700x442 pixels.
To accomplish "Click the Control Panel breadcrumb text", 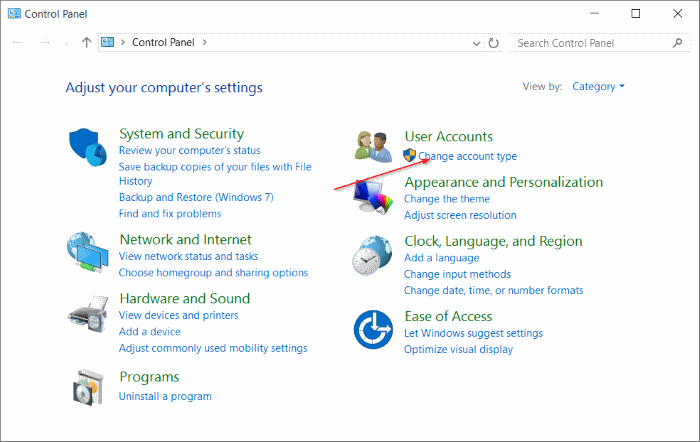I will (163, 42).
